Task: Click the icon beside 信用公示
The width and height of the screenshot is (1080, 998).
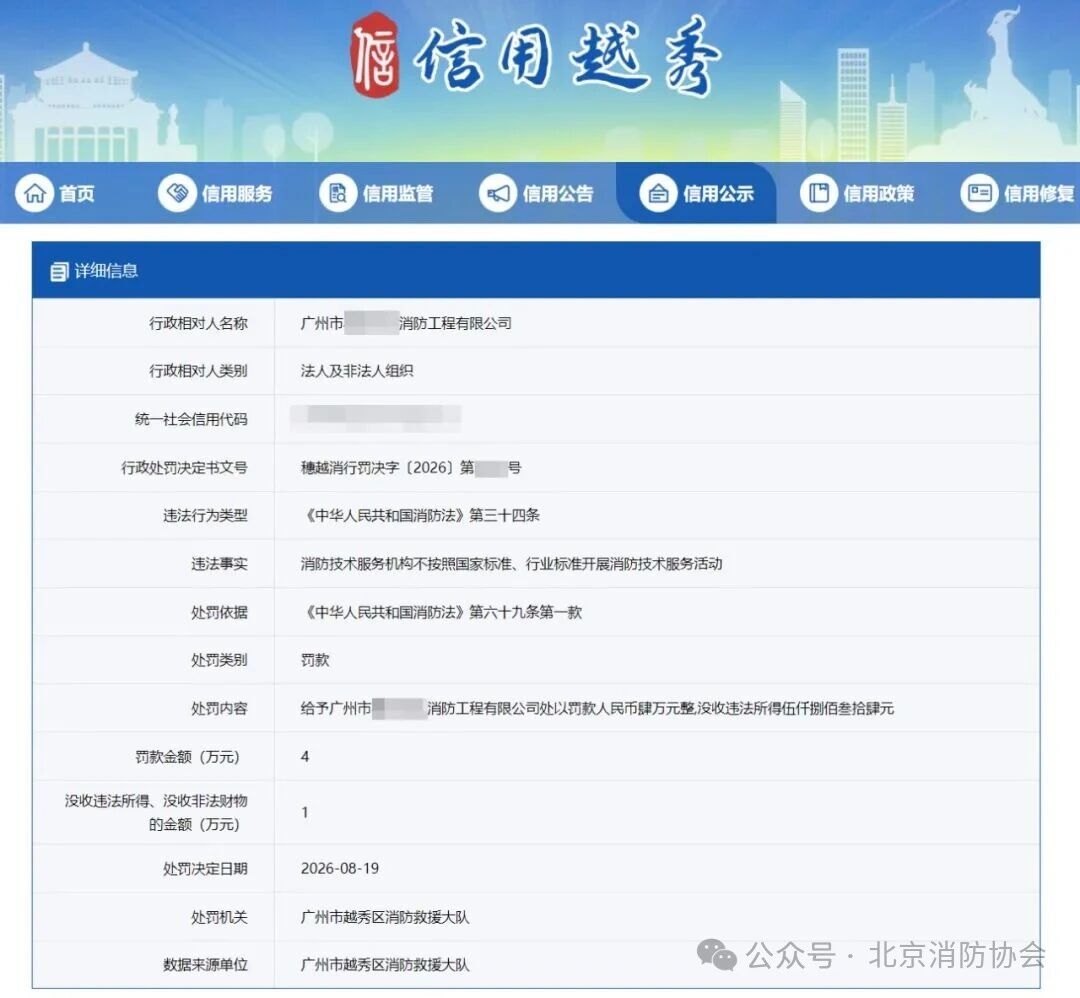Action: point(658,194)
